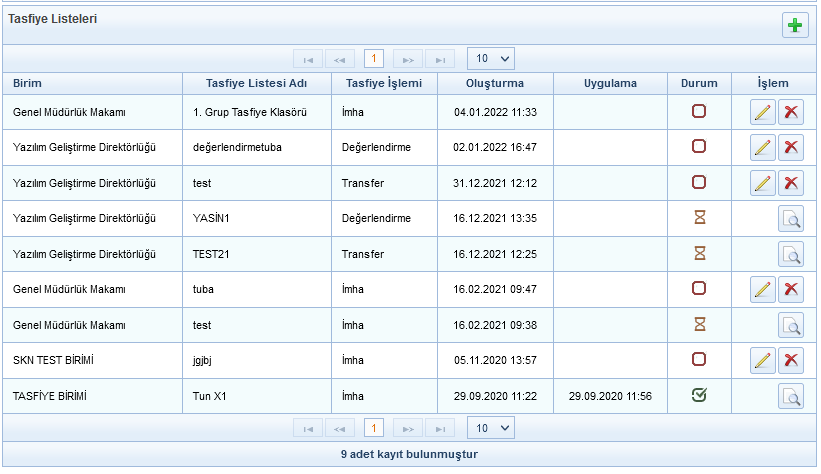Viewport: 821px width, 474px height.
Task: Open the Tun X1 row view icon
Action: click(791, 397)
